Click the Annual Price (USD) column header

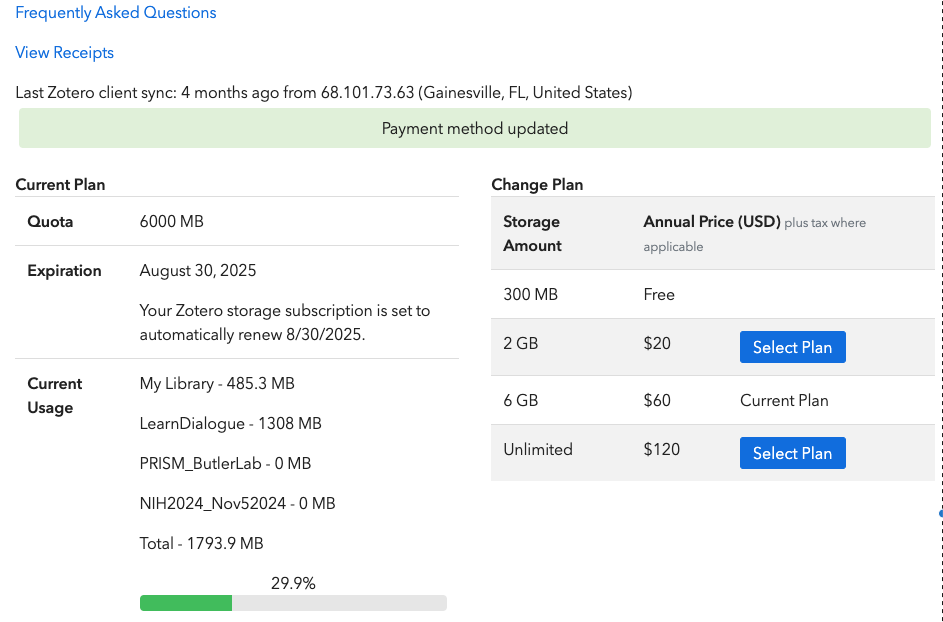point(711,222)
